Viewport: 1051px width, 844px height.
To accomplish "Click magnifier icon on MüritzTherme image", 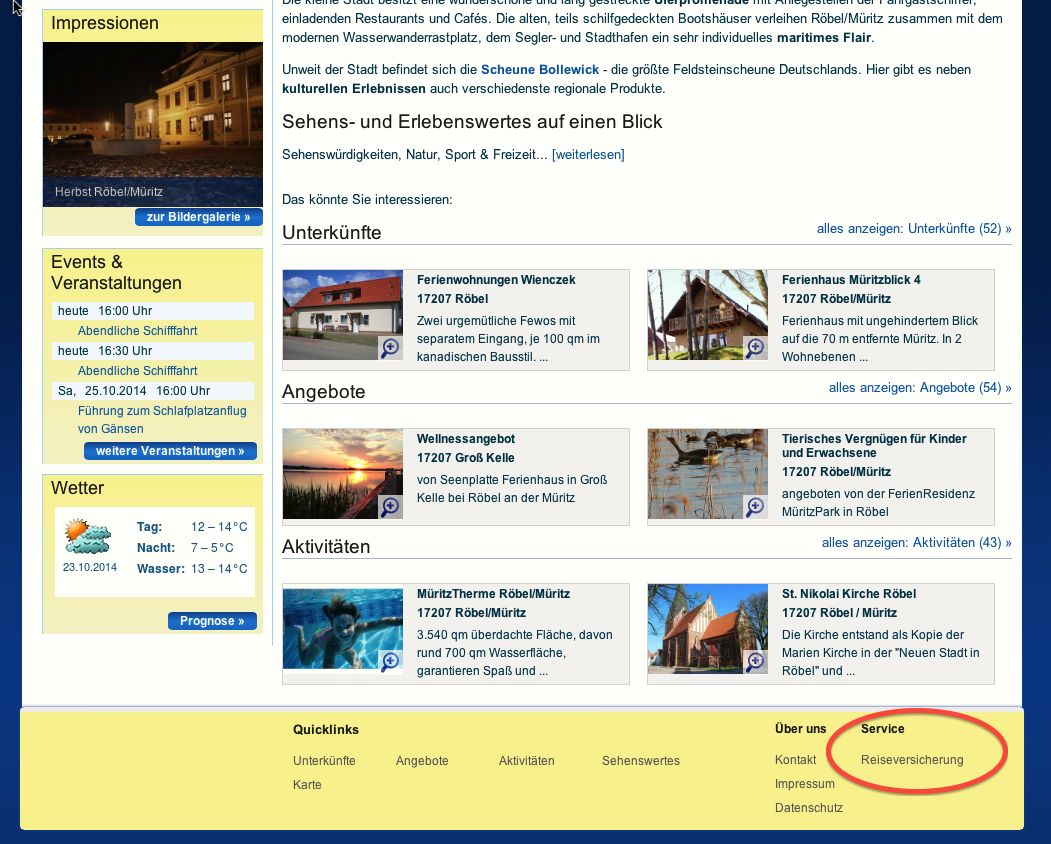I will (390, 662).
